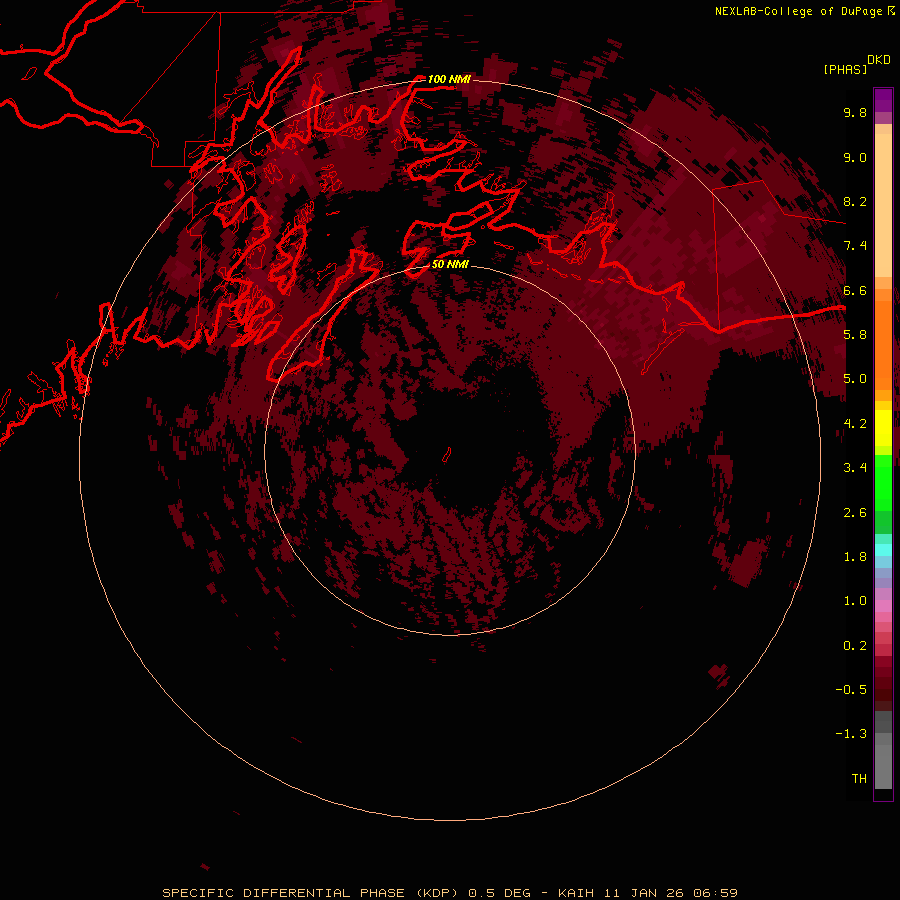Click the bright green colorbar segment

[883, 483]
